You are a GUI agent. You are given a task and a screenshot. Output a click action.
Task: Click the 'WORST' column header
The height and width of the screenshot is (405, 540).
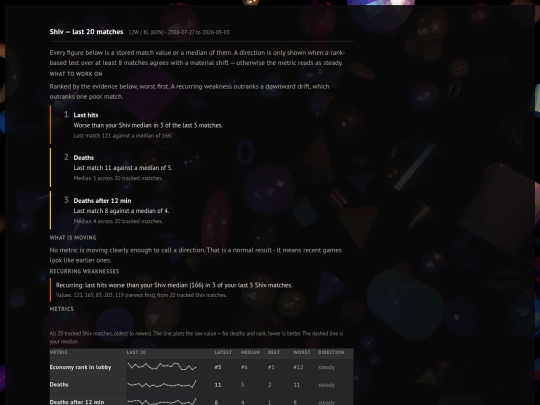[302, 352]
